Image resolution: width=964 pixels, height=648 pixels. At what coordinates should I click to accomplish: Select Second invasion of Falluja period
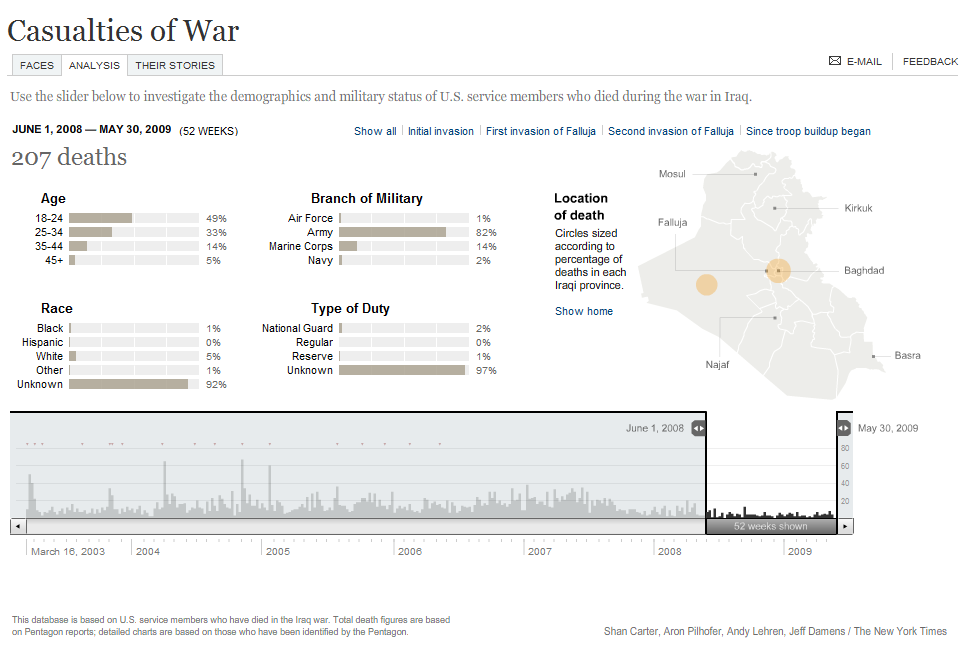(x=670, y=131)
